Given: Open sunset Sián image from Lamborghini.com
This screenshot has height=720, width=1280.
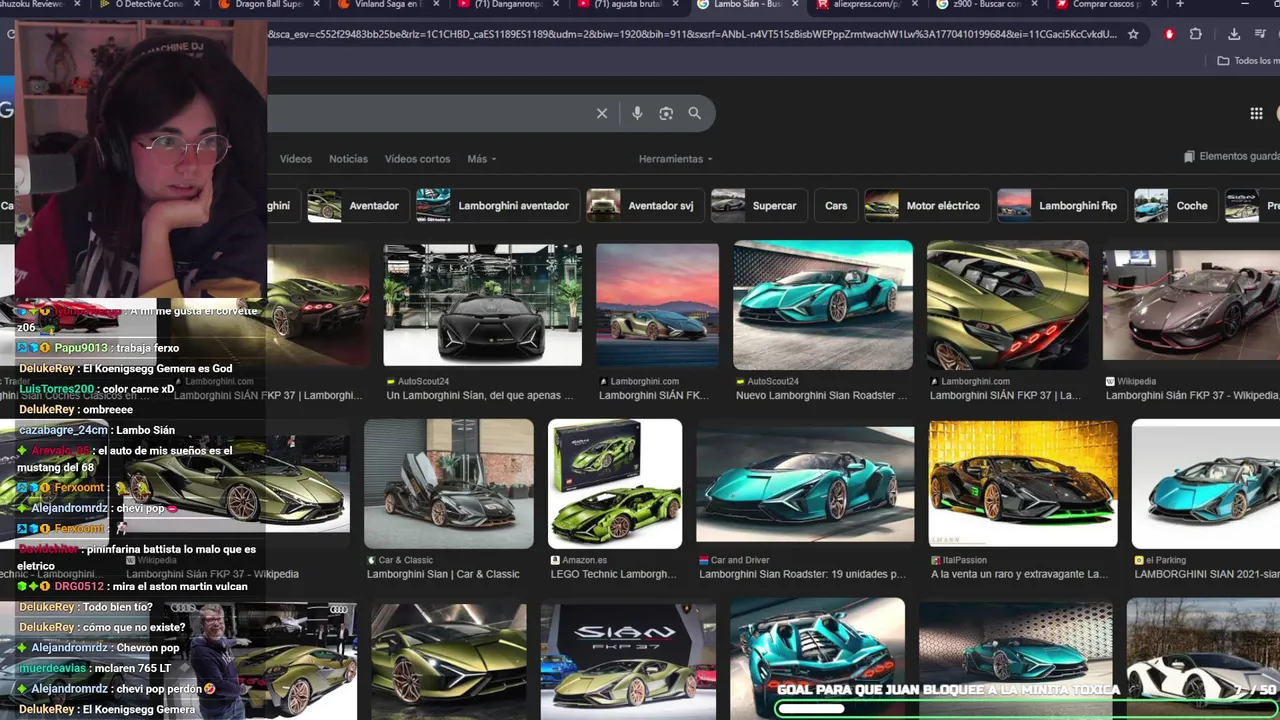Looking at the screenshot, I should pos(657,305).
